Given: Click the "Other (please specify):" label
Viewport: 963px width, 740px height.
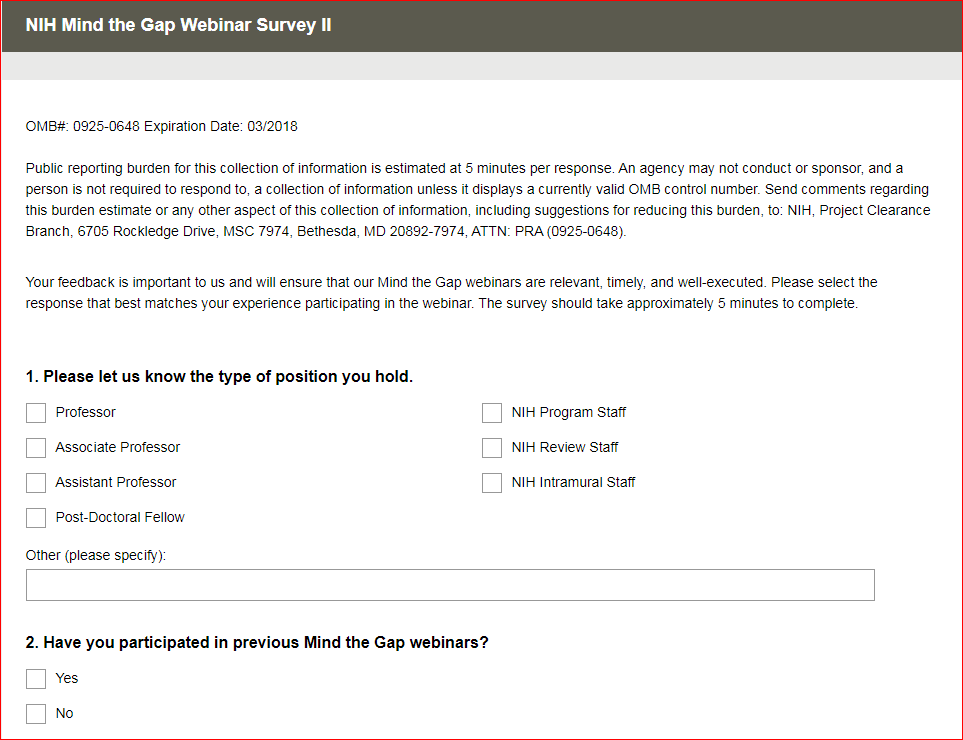Looking at the screenshot, I should click(x=96, y=555).
